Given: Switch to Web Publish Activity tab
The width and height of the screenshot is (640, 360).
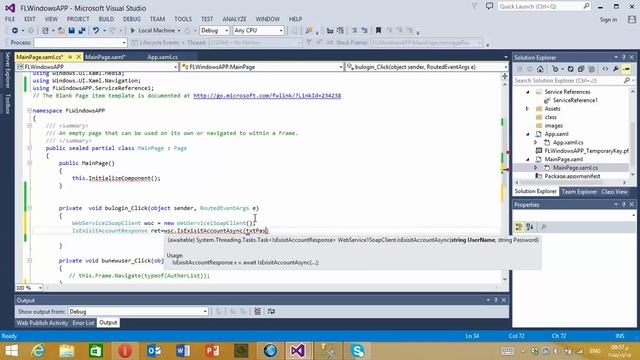Looking at the screenshot, I should coord(42,323).
